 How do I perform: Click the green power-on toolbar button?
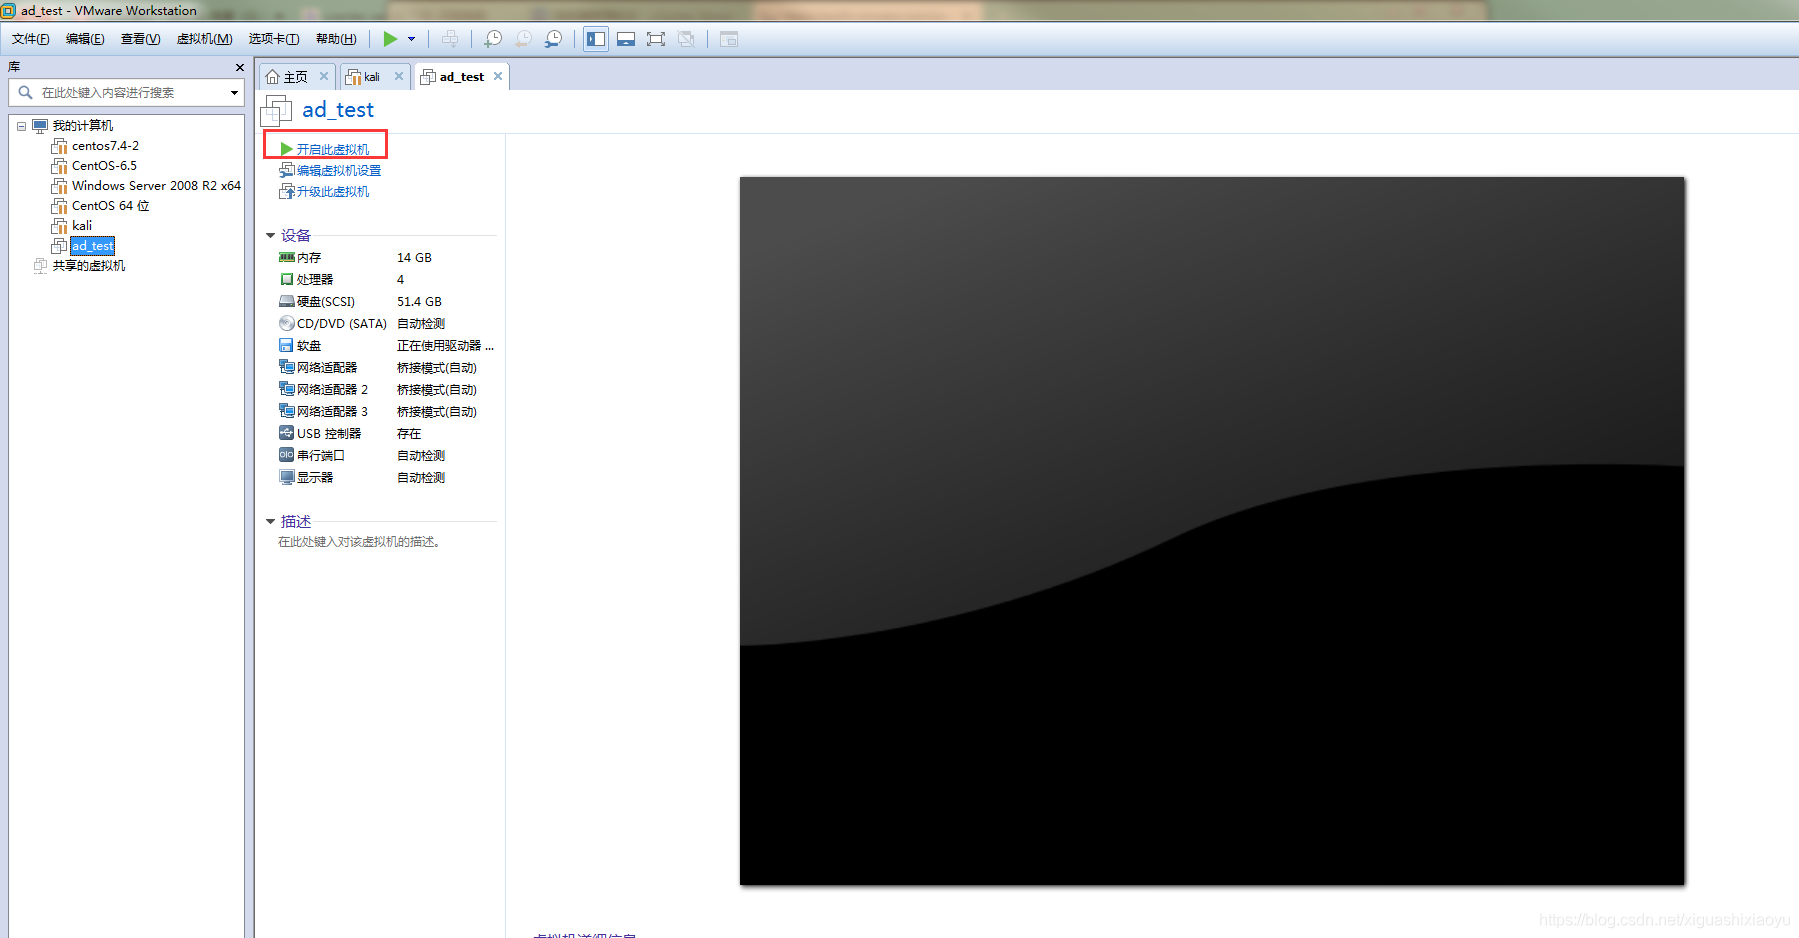[x=390, y=39]
